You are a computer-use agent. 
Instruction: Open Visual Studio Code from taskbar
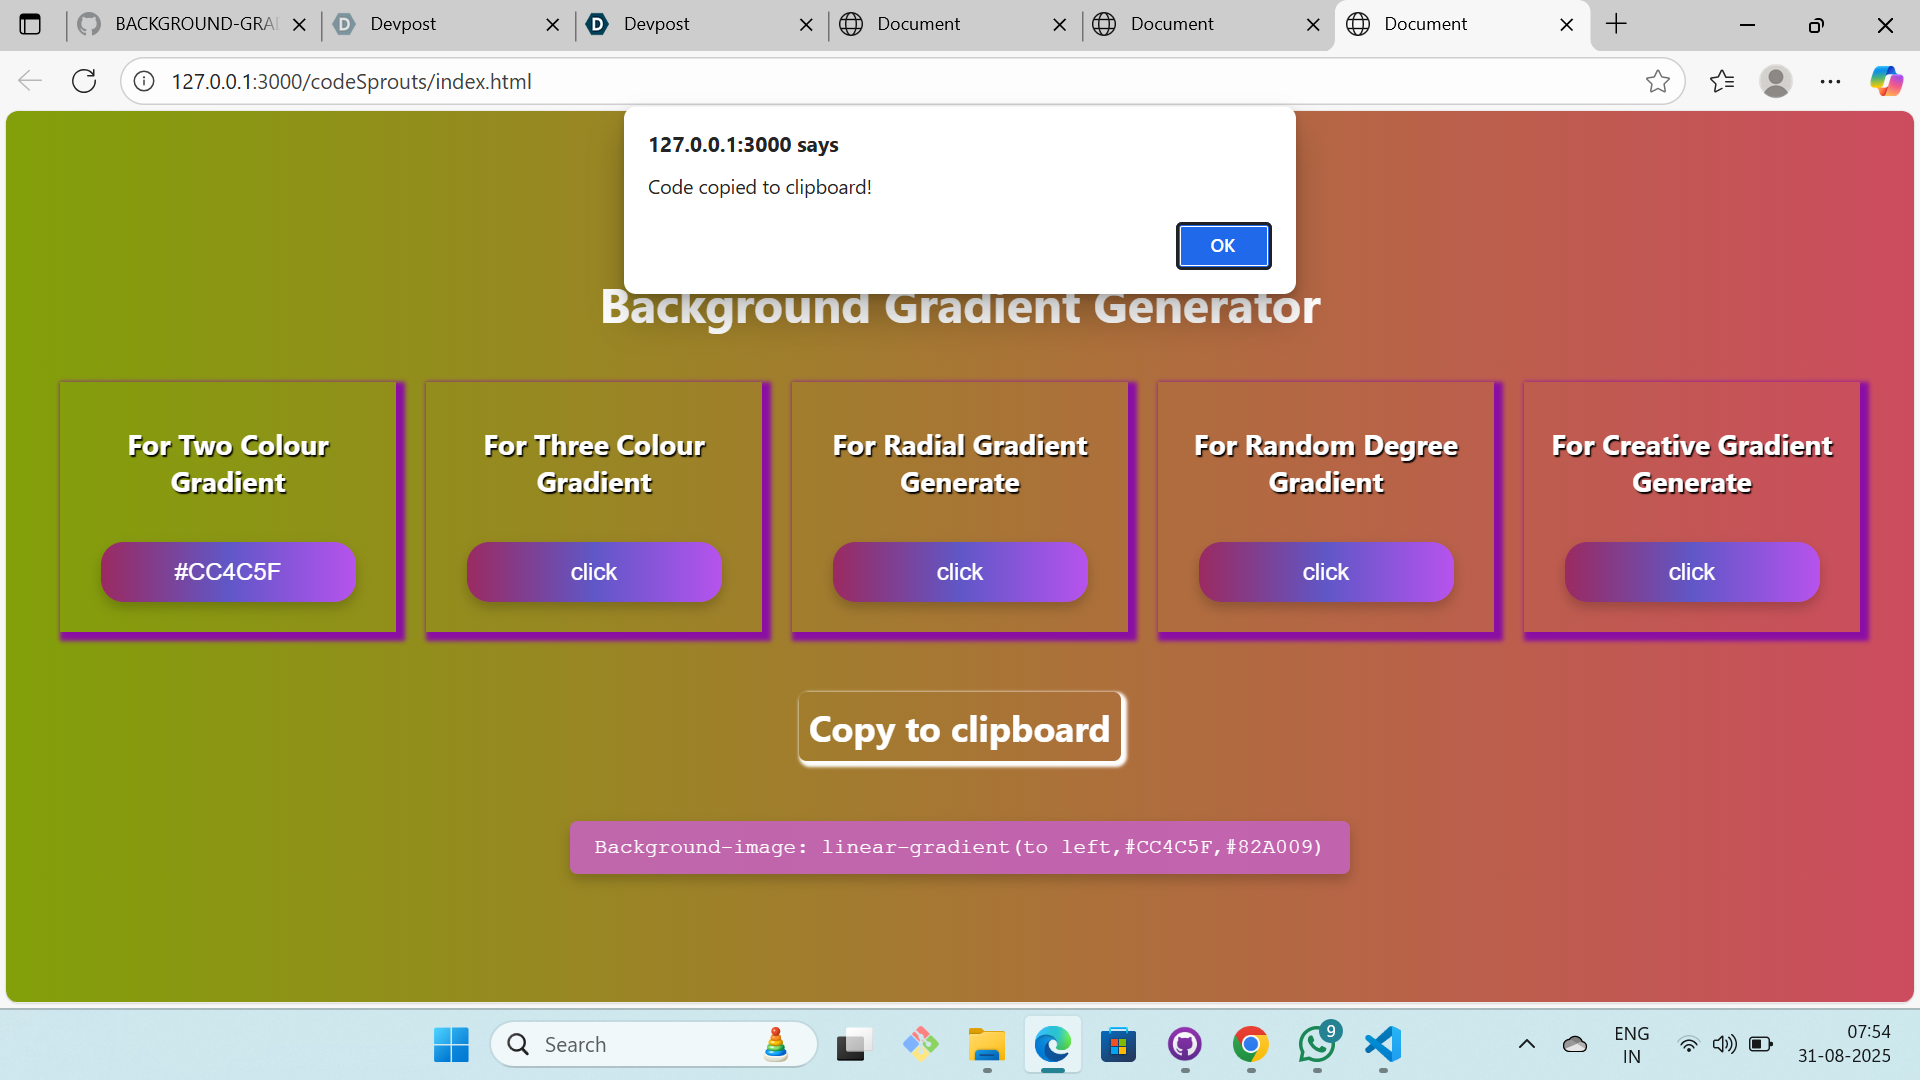pyautogui.click(x=1383, y=1044)
